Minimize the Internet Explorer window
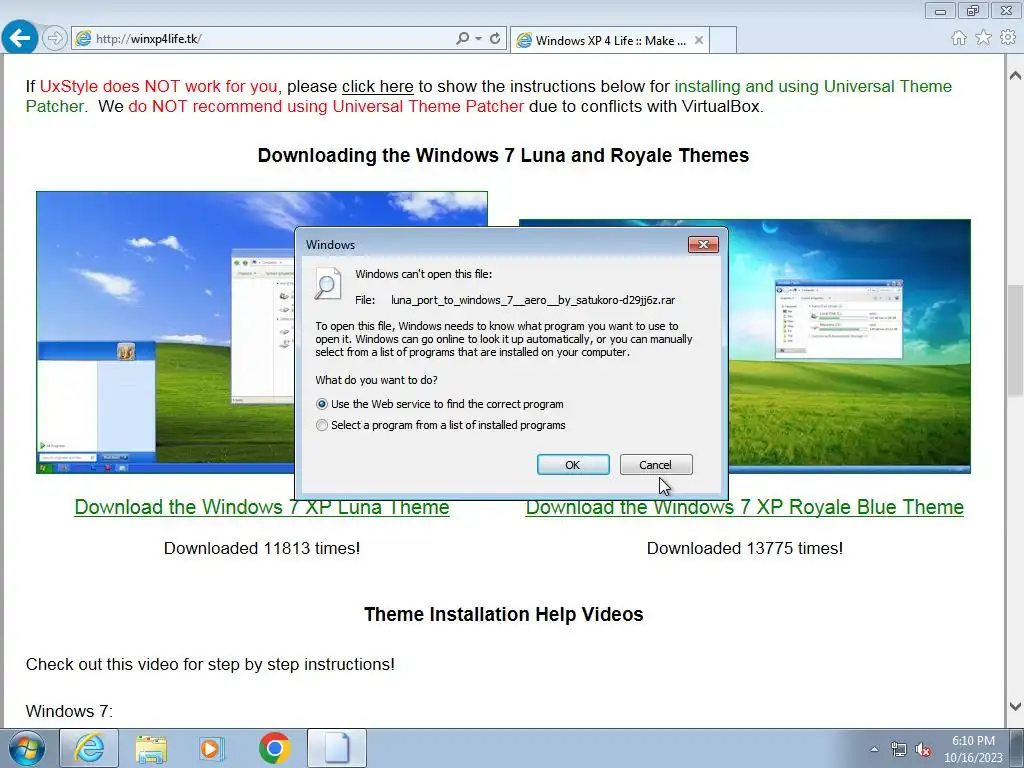1024x768 pixels. (940, 10)
